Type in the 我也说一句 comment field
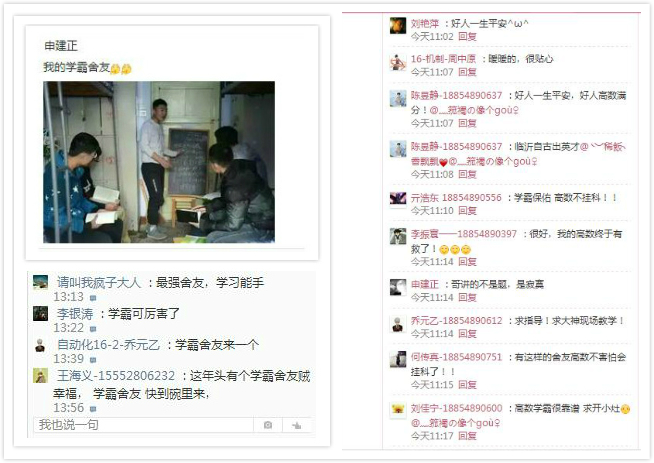This screenshot has width=654, height=463. pos(143,425)
